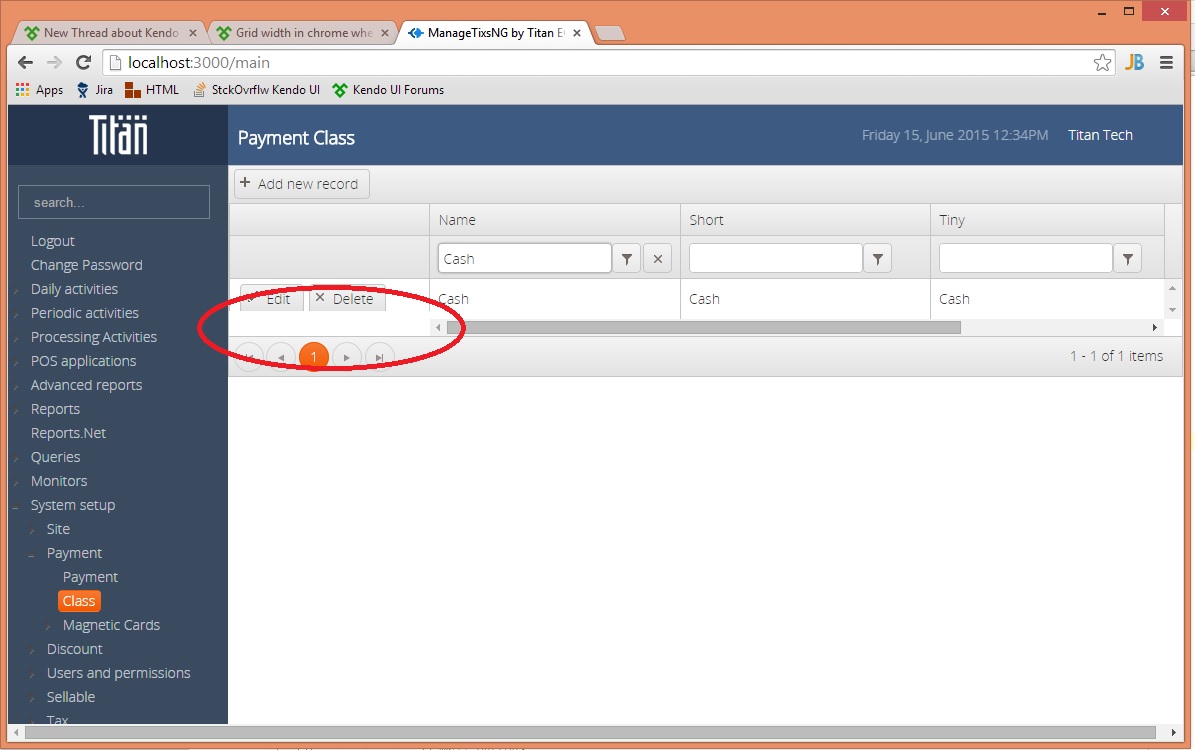1195x750 pixels.
Task: Sort by the Name column header
Action: click(x=555, y=220)
